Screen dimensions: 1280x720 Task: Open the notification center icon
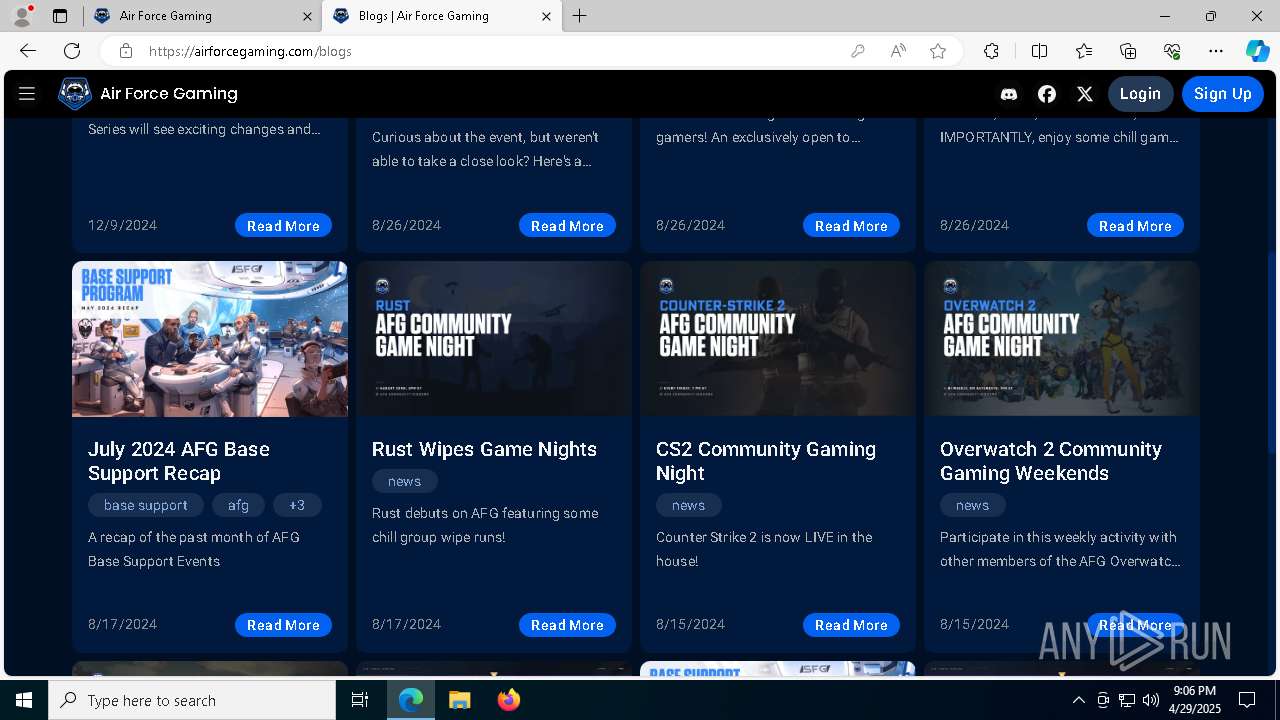coord(1247,700)
